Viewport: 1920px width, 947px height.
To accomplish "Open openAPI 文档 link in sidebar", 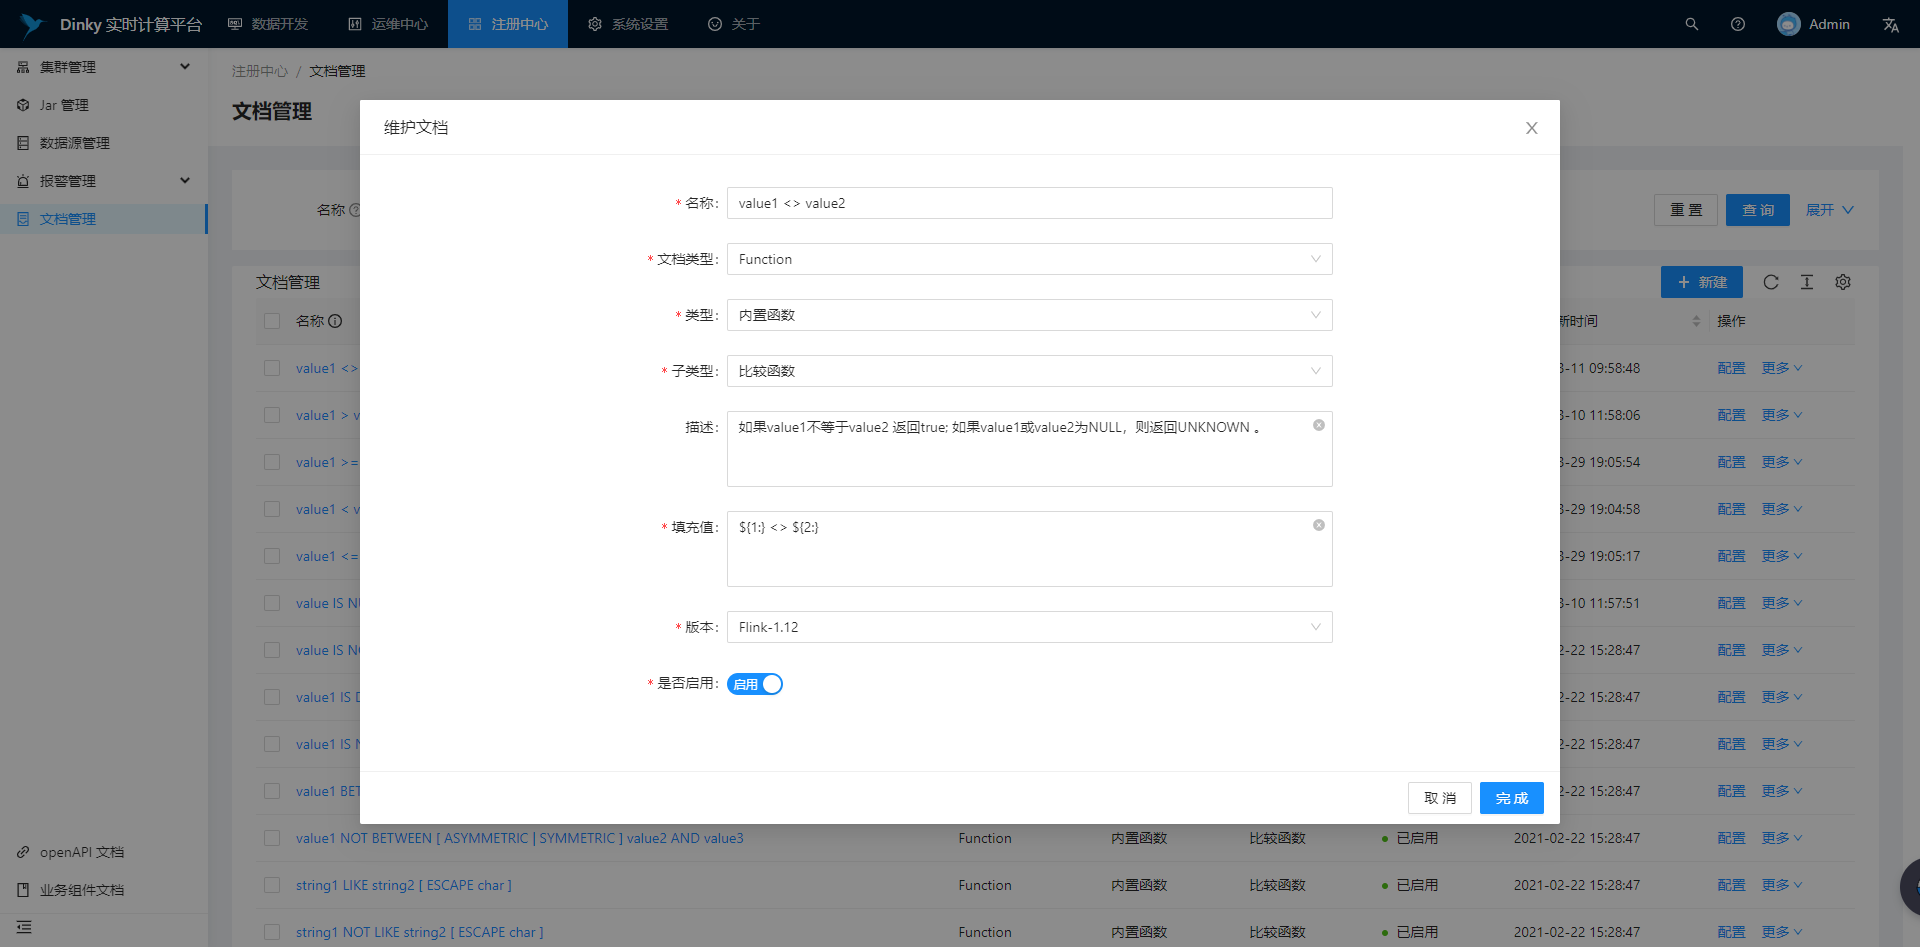I will click(82, 852).
